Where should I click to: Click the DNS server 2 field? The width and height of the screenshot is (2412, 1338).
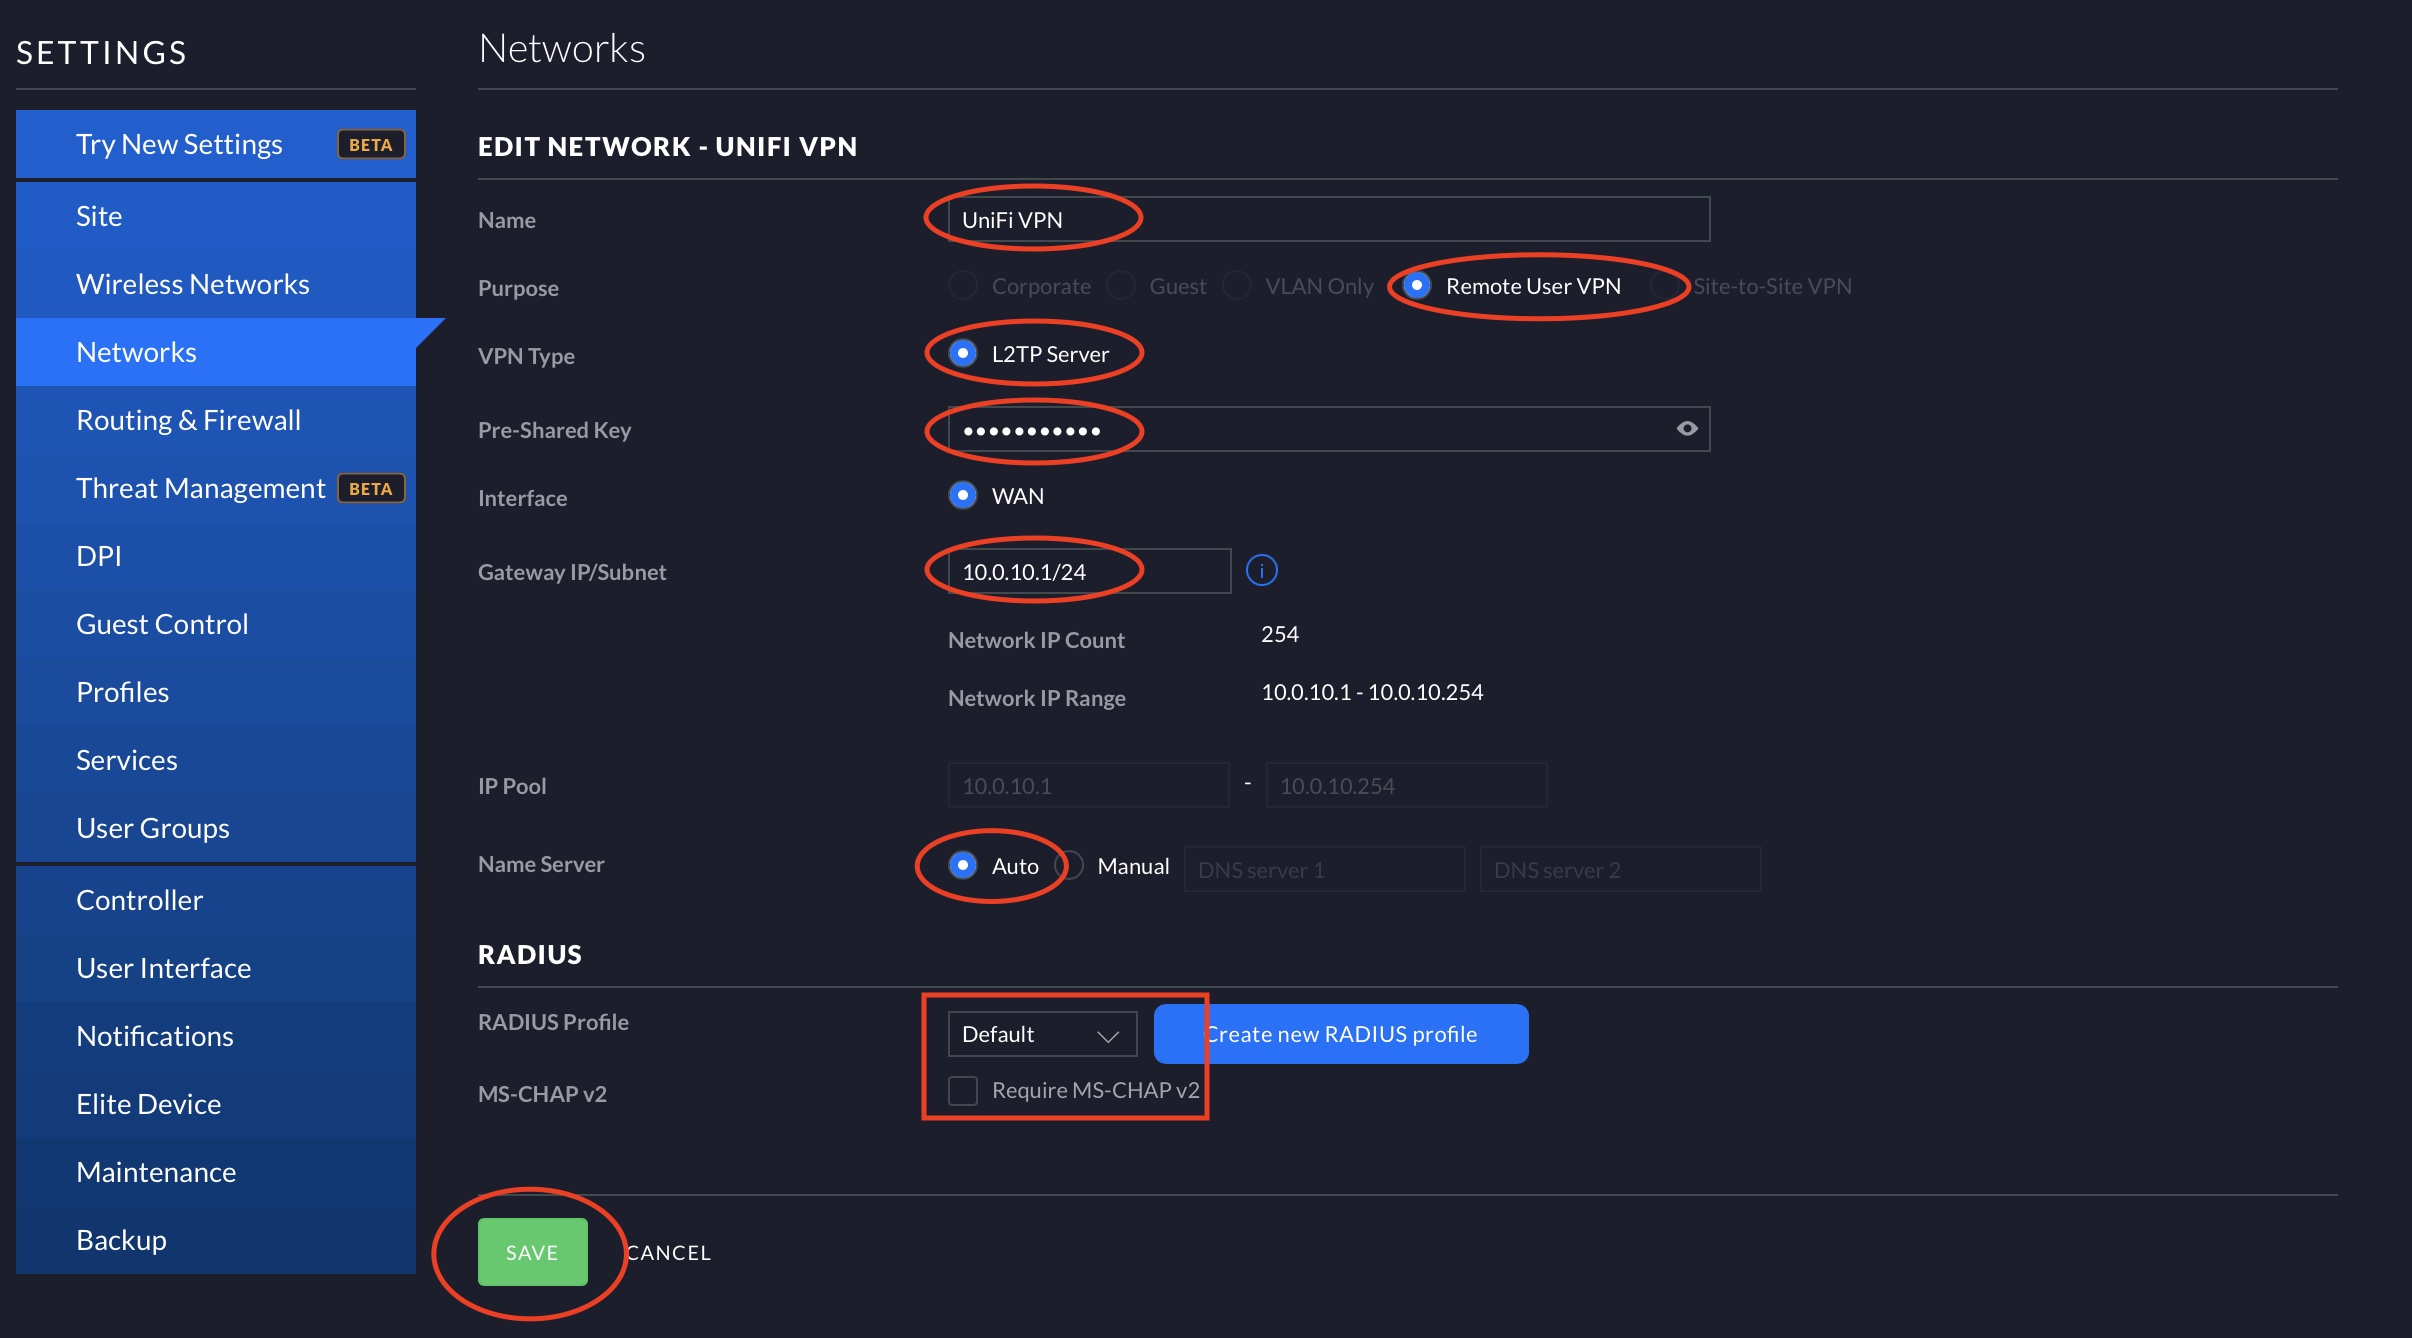(1620, 870)
